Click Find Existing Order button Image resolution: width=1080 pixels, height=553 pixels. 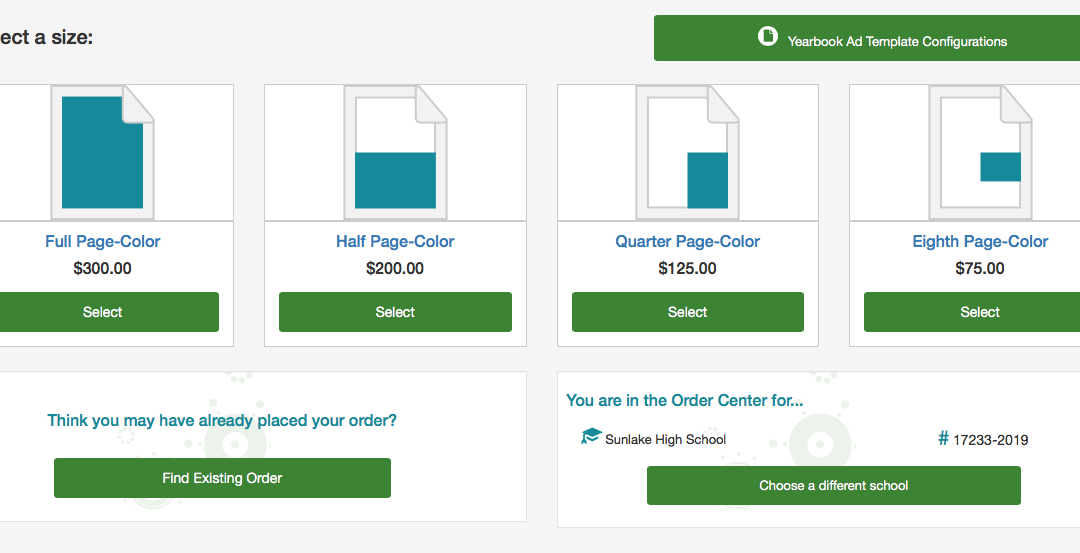222,478
